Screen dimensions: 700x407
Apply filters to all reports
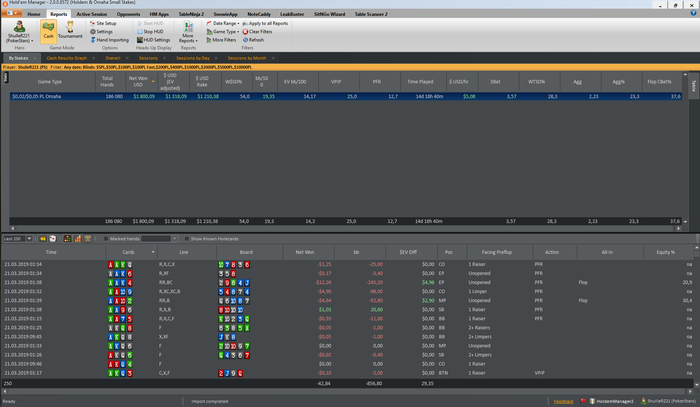(x=265, y=23)
